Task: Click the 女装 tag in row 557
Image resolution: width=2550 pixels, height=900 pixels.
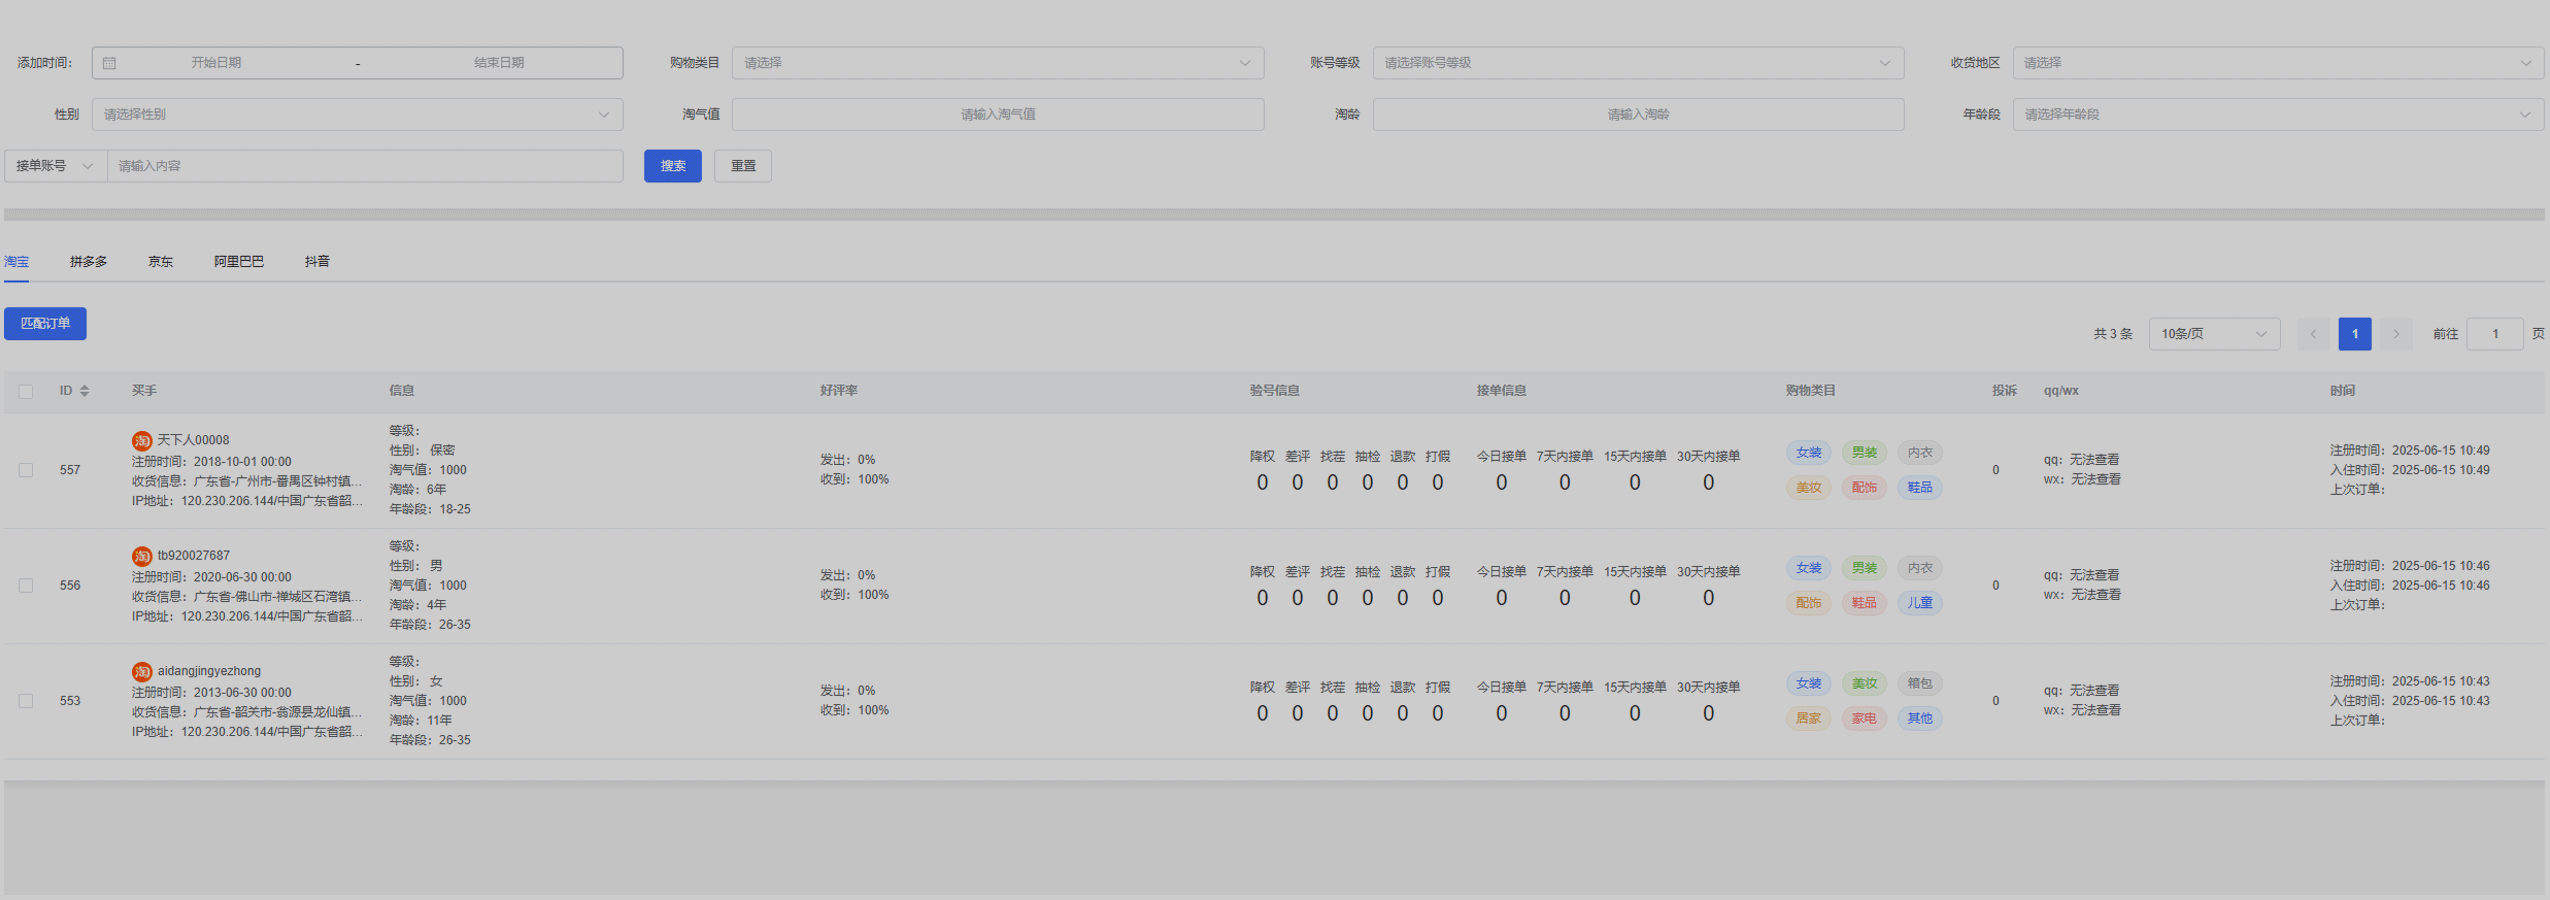Action: pos(1808,453)
